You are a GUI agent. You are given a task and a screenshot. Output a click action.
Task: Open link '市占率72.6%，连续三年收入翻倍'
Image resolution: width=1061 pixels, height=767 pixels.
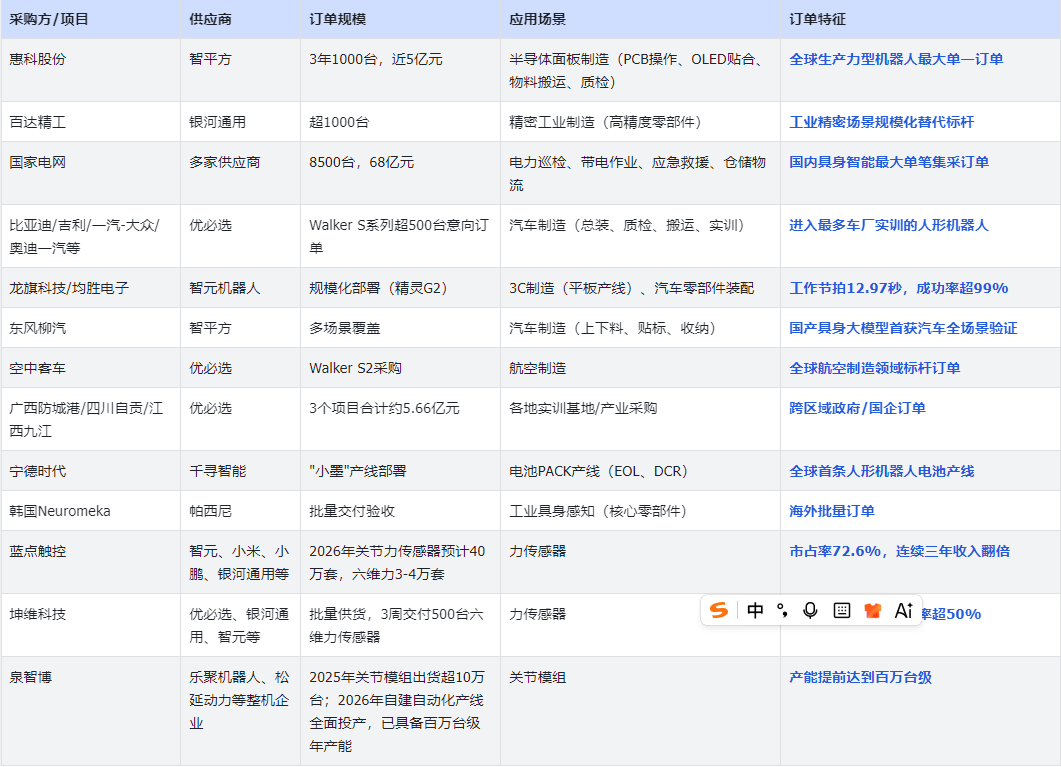pyautogui.click(x=899, y=551)
